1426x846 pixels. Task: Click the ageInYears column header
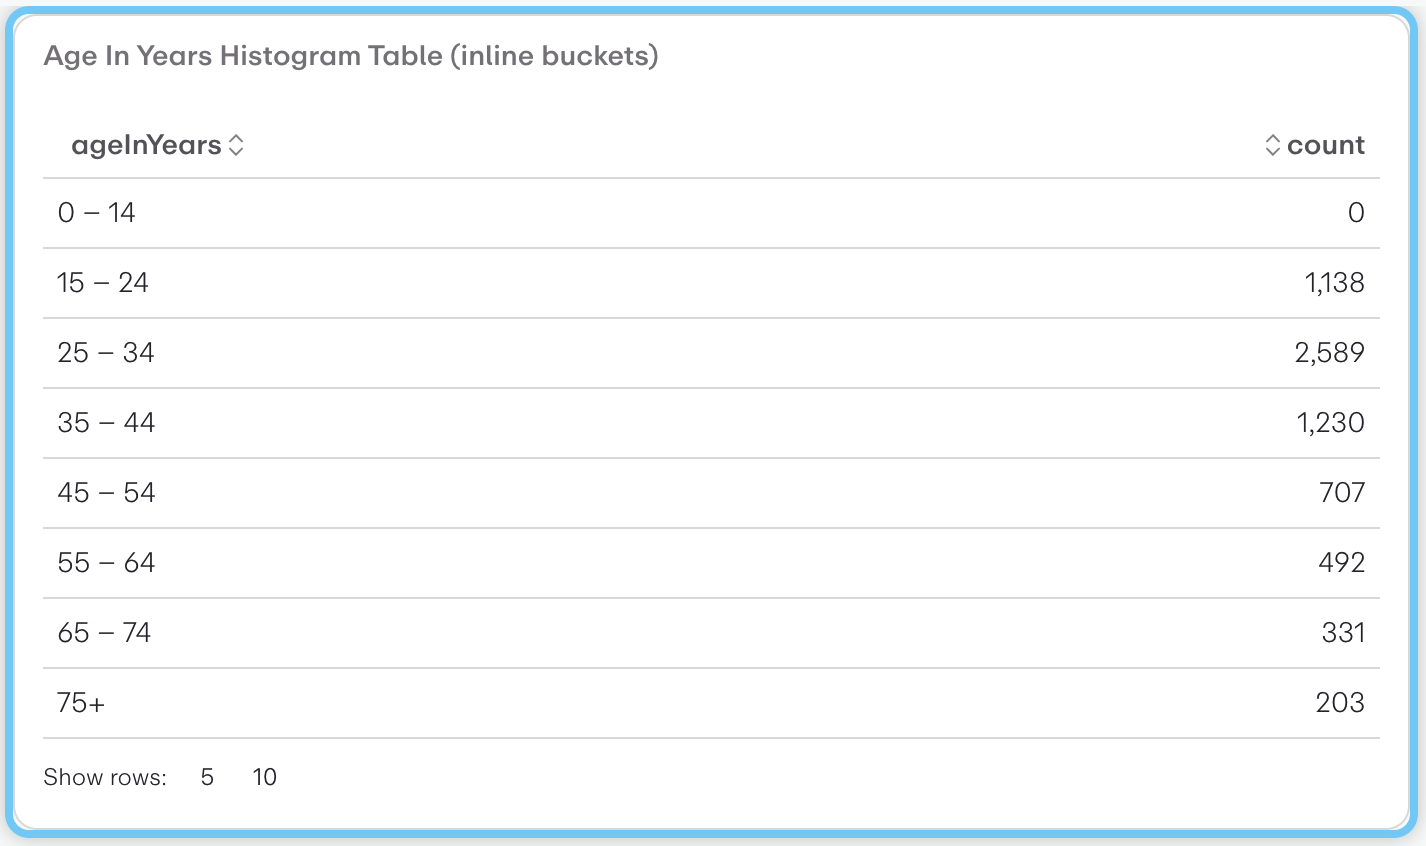coord(146,144)
